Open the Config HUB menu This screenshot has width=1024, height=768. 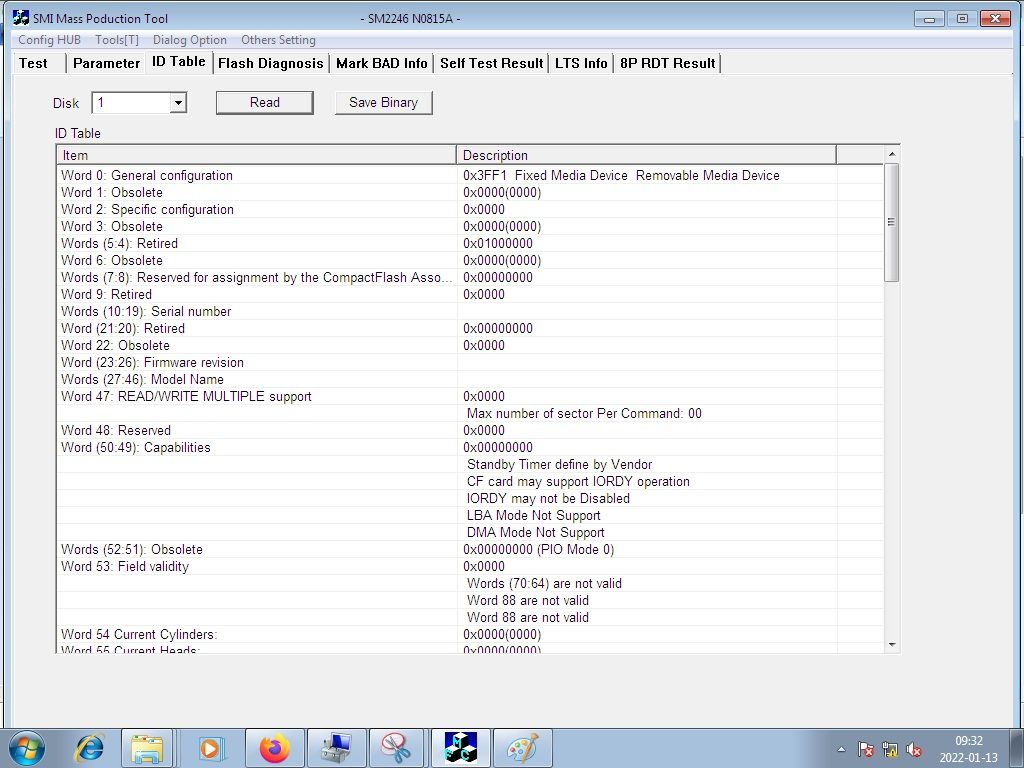pos(50,40)
